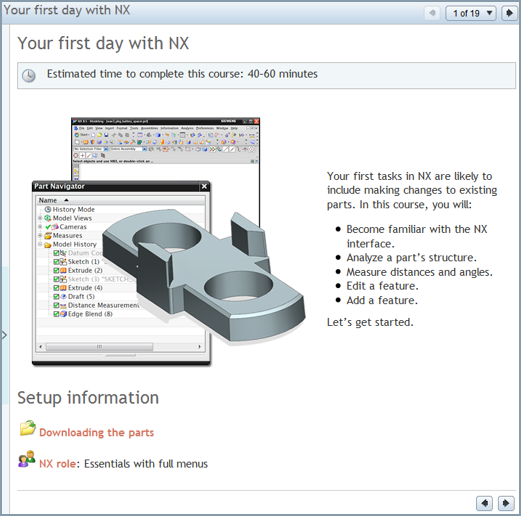Close the Part Navigator panel in illustration
Image resolution: width=521 pixels, height=516 pixels.
(204, 187)
